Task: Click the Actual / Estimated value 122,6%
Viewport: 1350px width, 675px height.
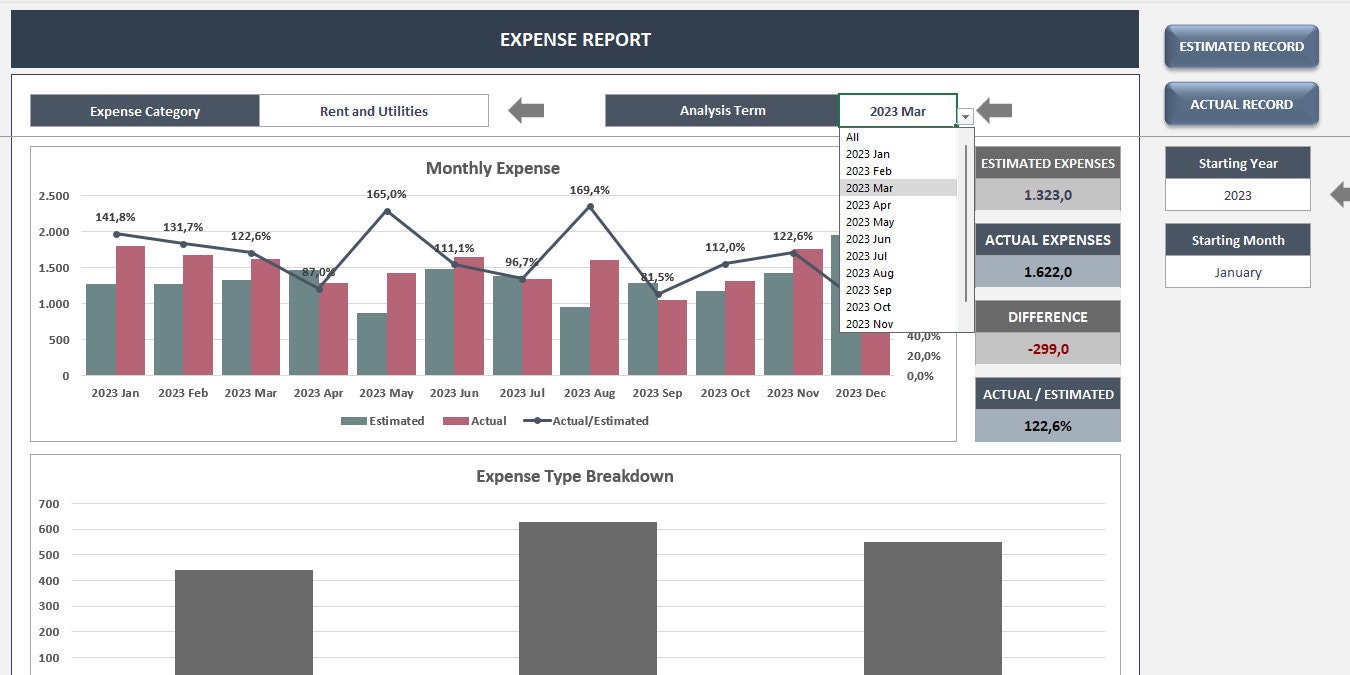Action: (x=1047, y=425)
